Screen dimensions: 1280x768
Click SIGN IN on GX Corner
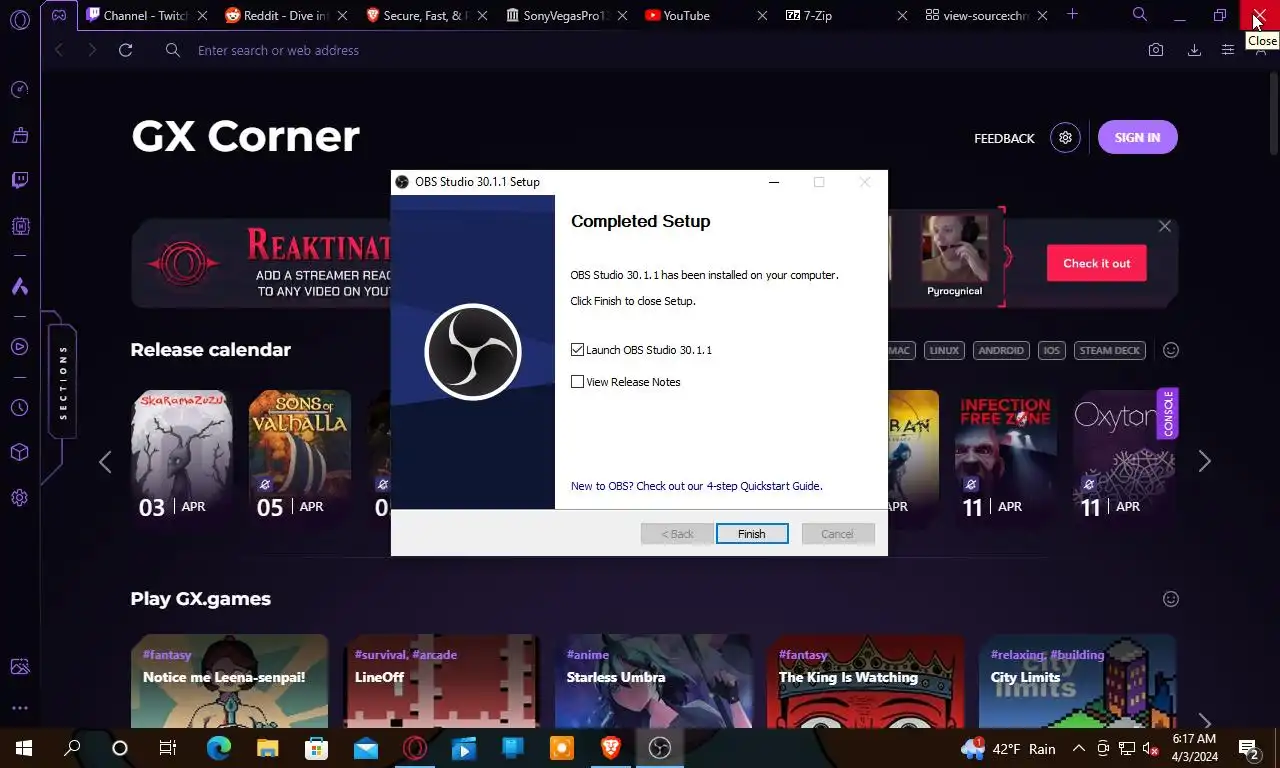1138,138
